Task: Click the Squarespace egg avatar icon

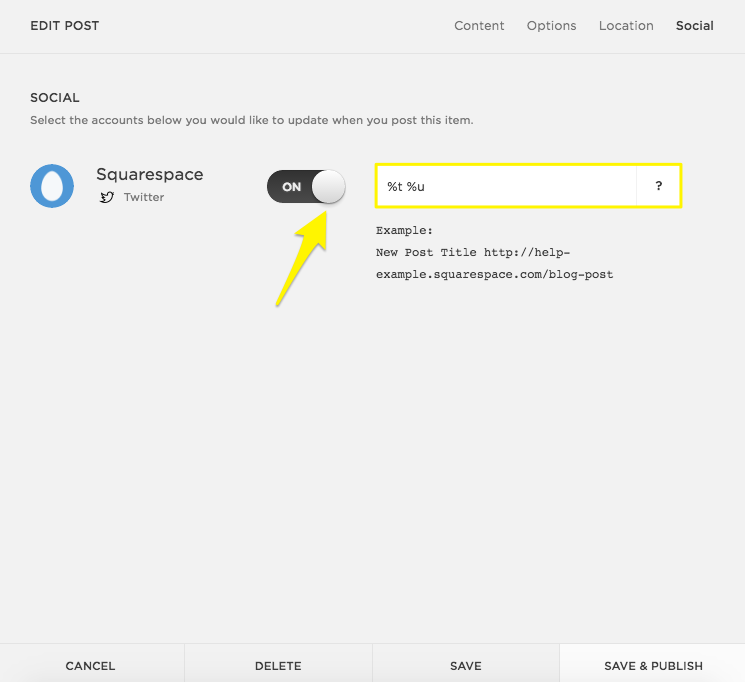Action: [52, 186]
